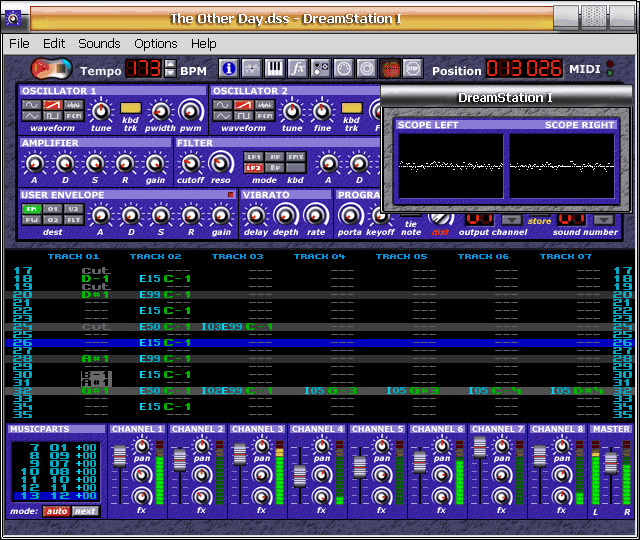640x540 pixels.
Task: Click the concentric circle toolbar icon
Action: point(367,69)
